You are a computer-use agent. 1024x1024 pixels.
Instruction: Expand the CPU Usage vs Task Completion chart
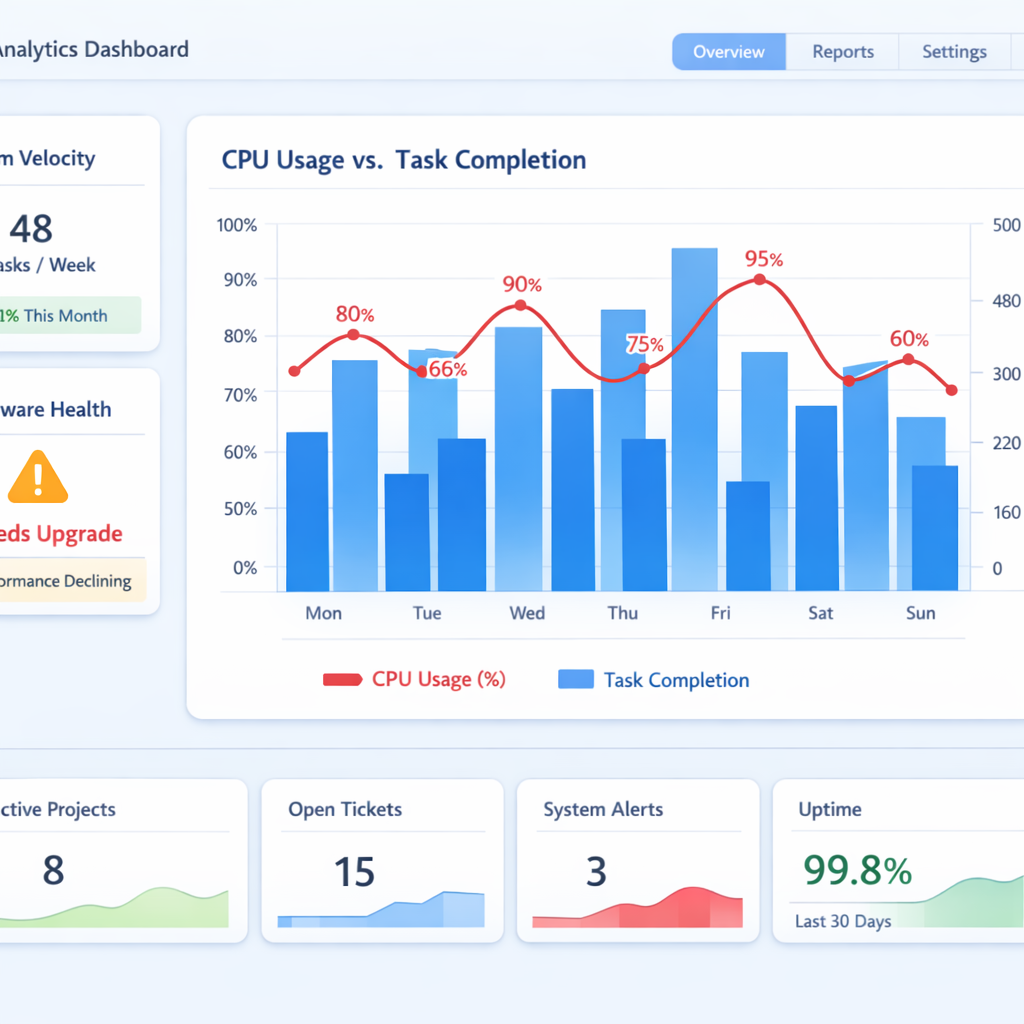pos(403,160)
